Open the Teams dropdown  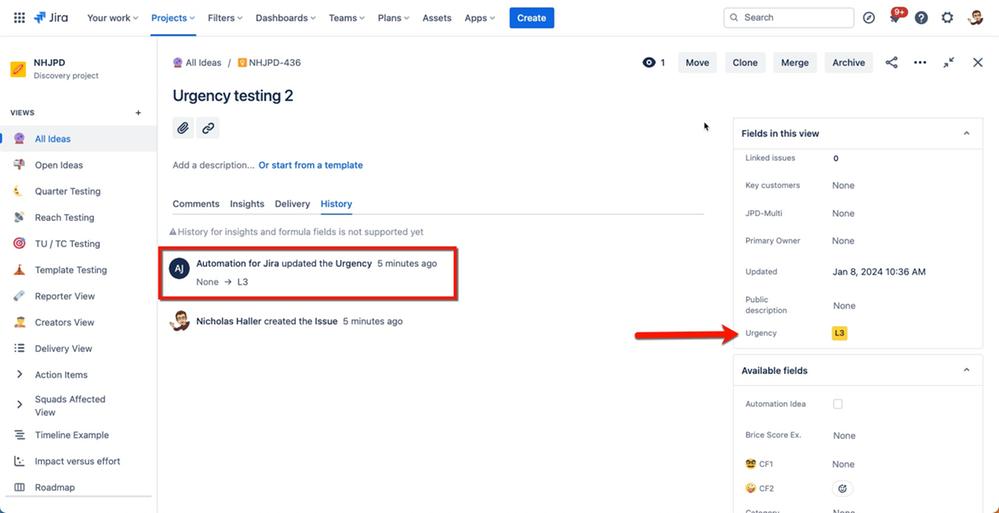coord(347,18)
